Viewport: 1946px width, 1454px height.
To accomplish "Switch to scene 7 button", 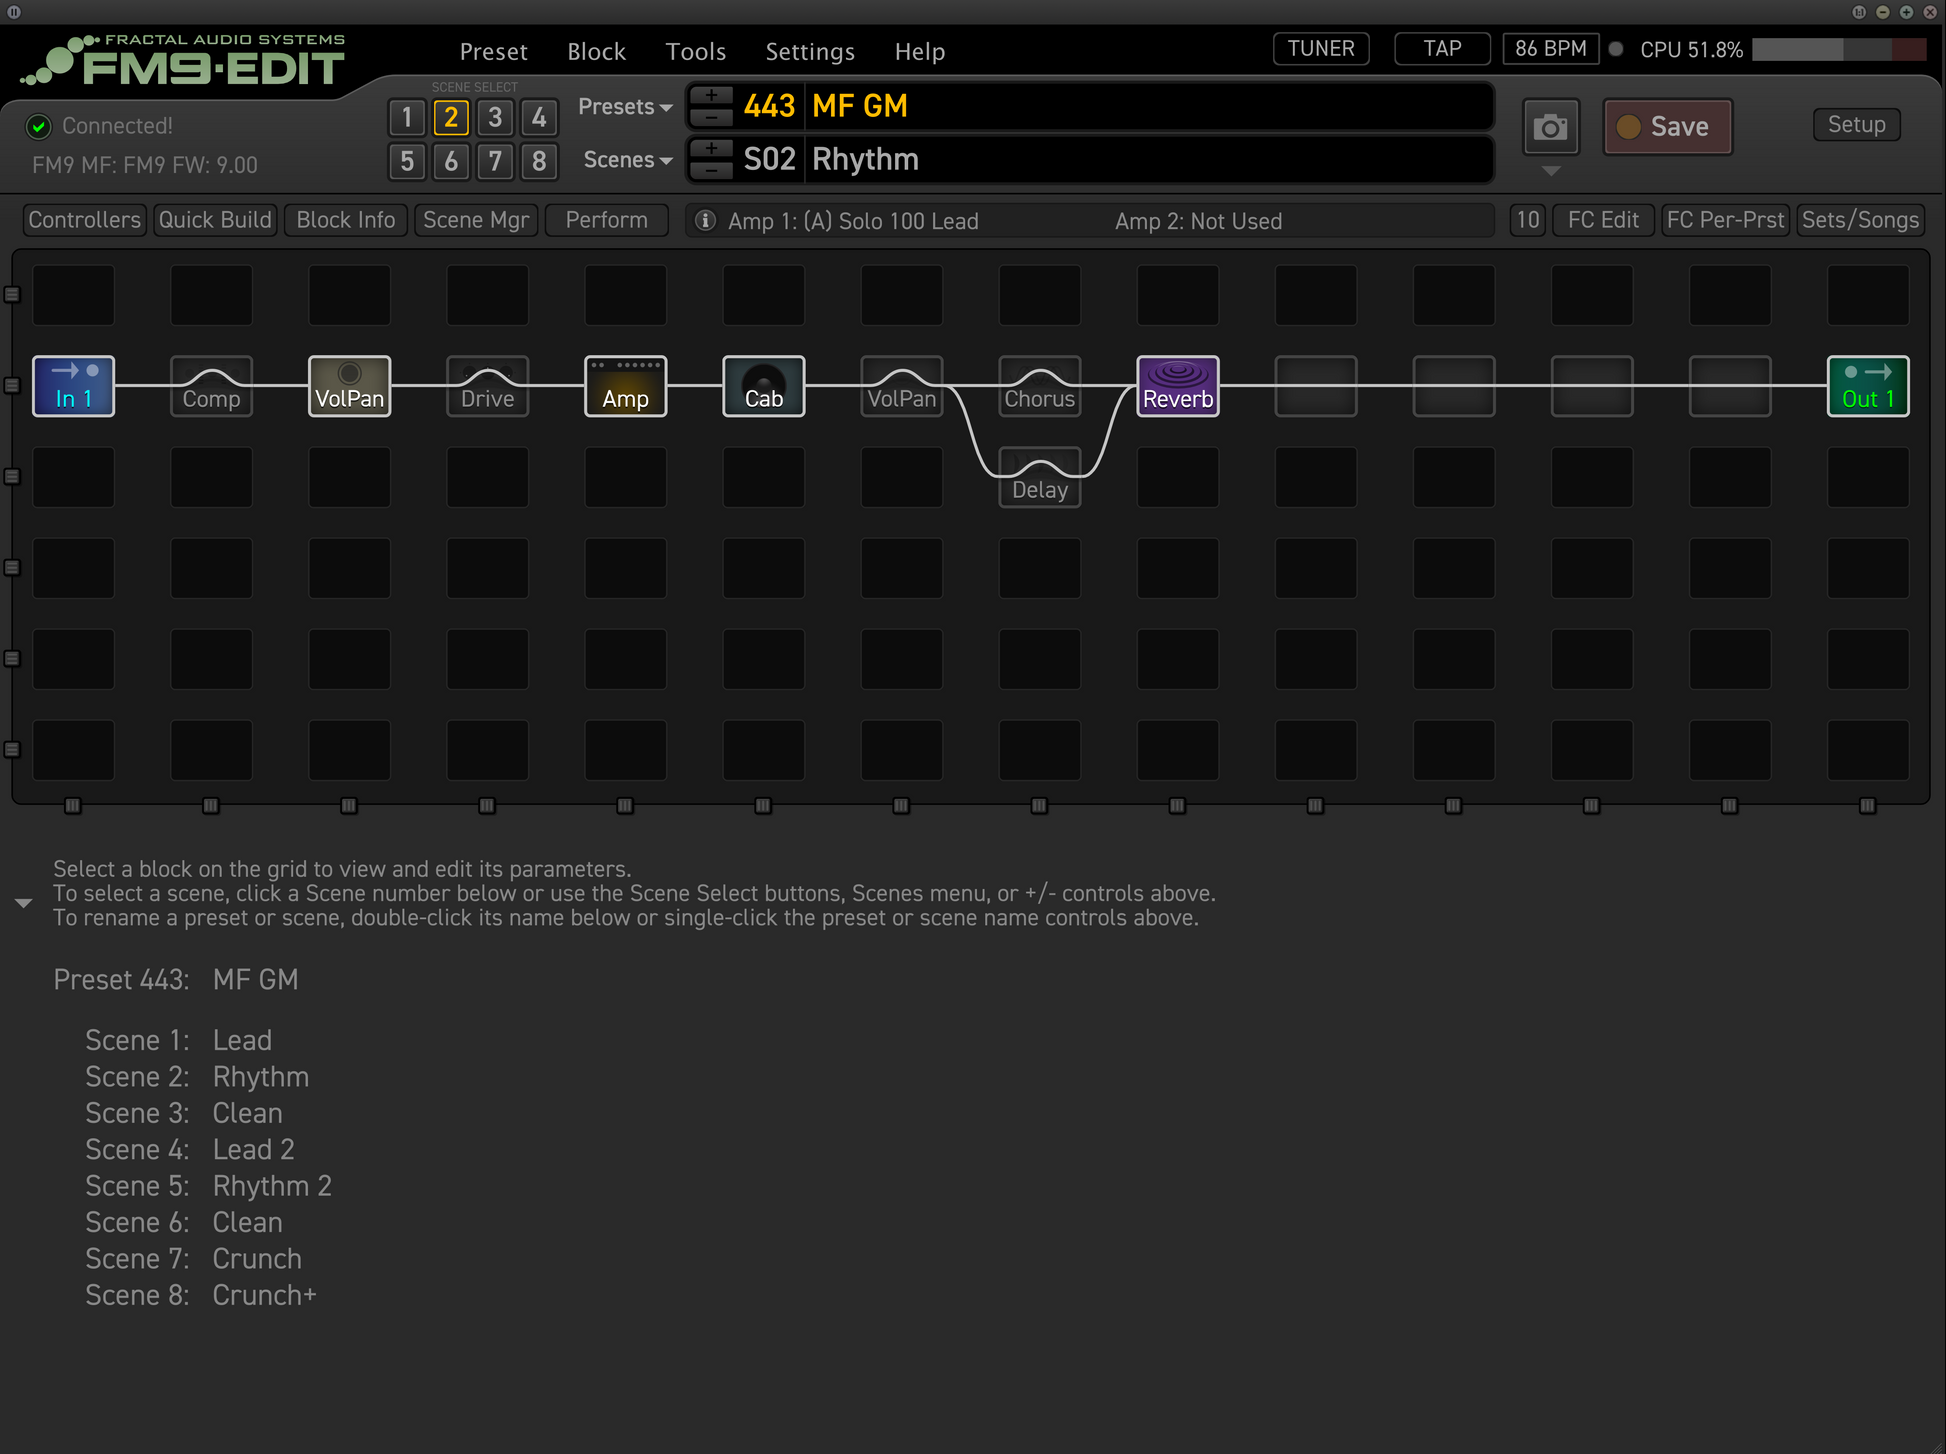I will coord(495,161).
